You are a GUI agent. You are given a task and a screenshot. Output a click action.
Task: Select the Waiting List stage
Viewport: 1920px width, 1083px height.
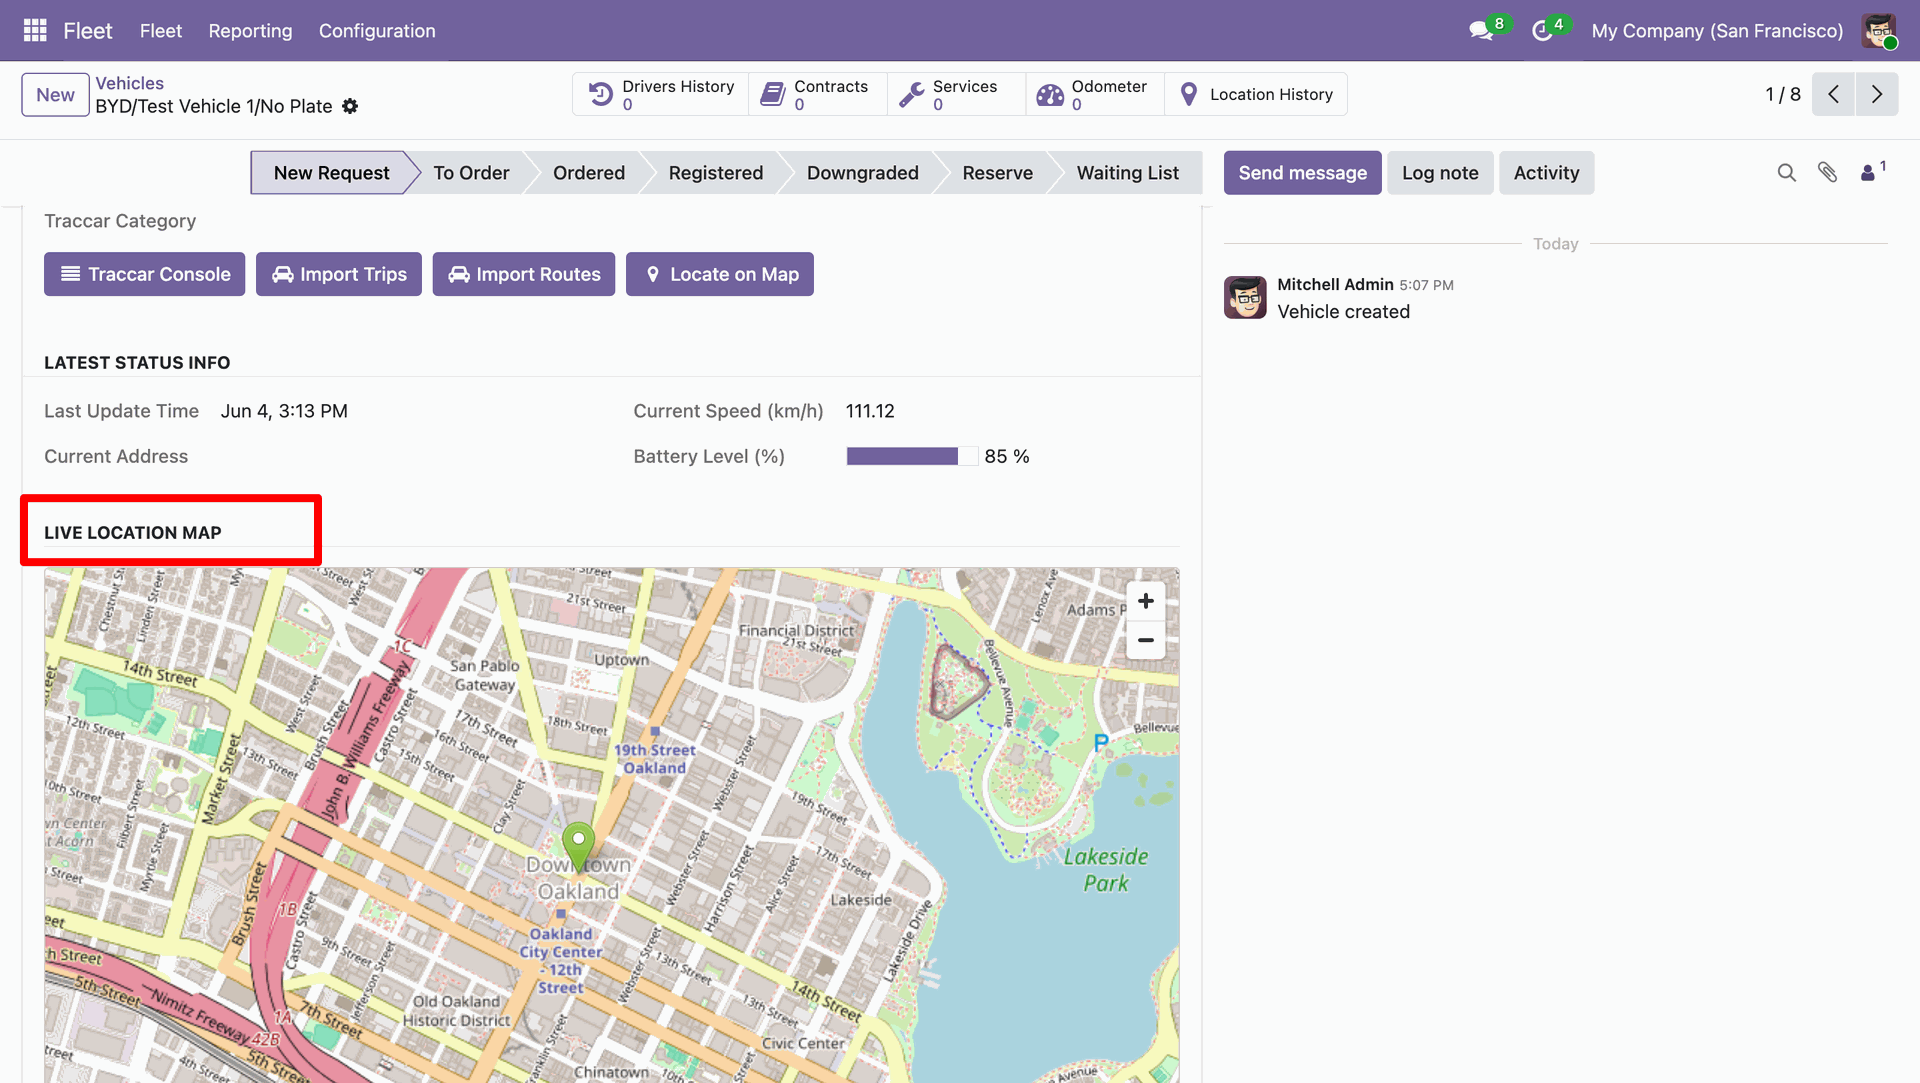coord(1128,173)
